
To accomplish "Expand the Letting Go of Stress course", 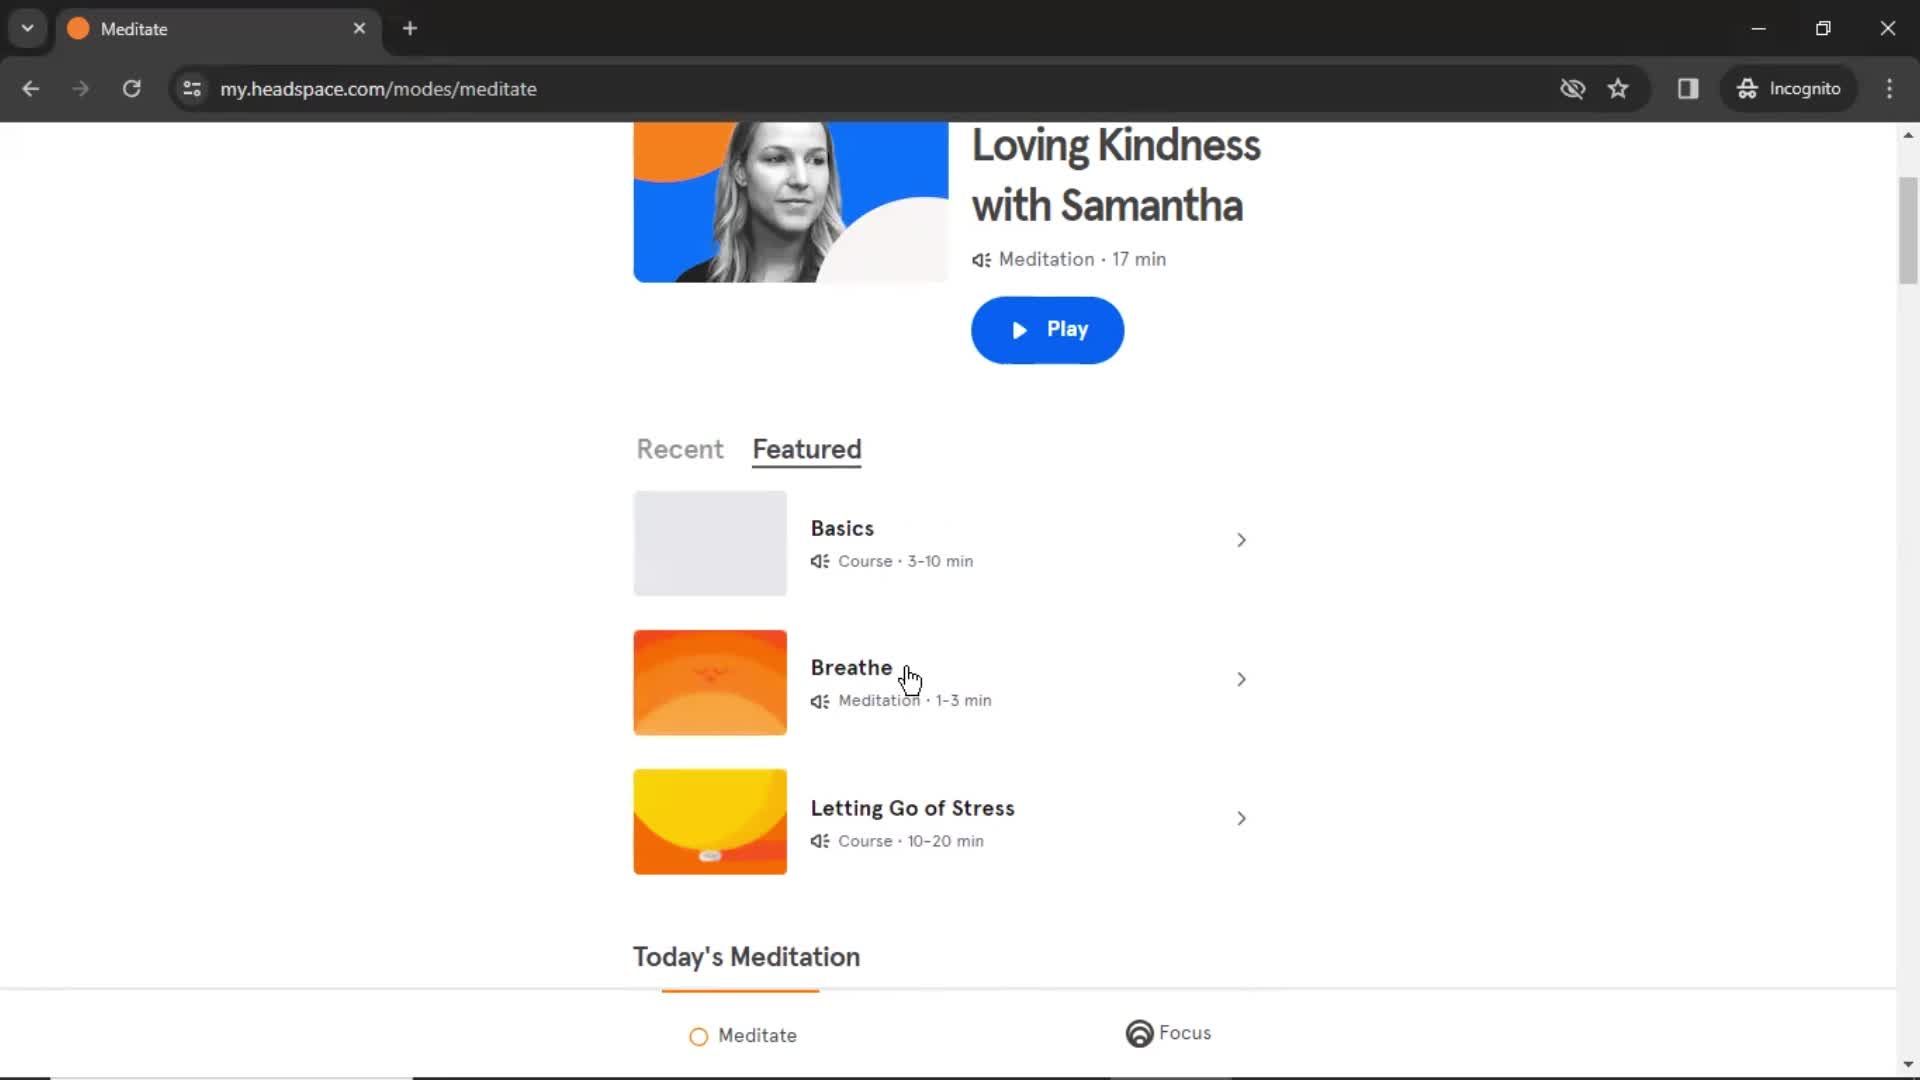I will (1240, 818).
